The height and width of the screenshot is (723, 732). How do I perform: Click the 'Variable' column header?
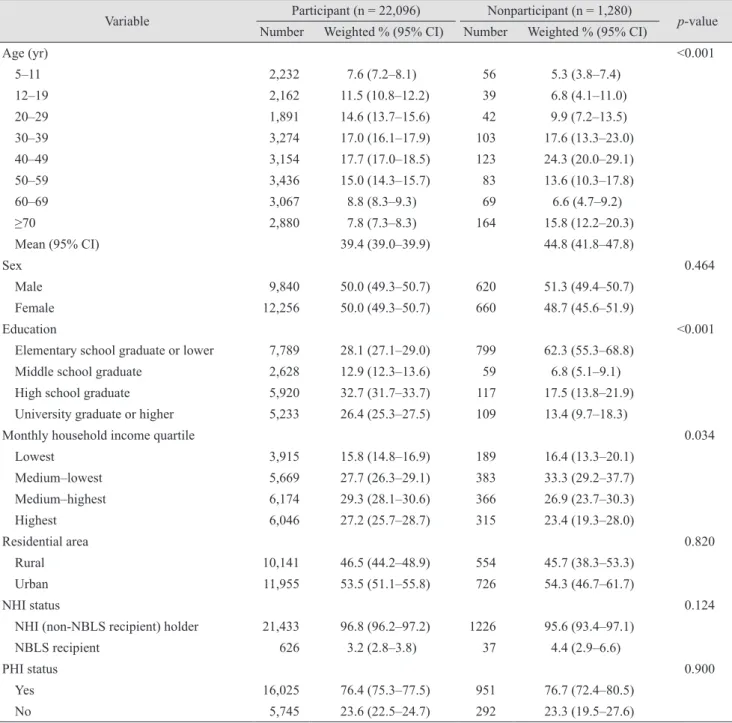click(x=127, y=21)
